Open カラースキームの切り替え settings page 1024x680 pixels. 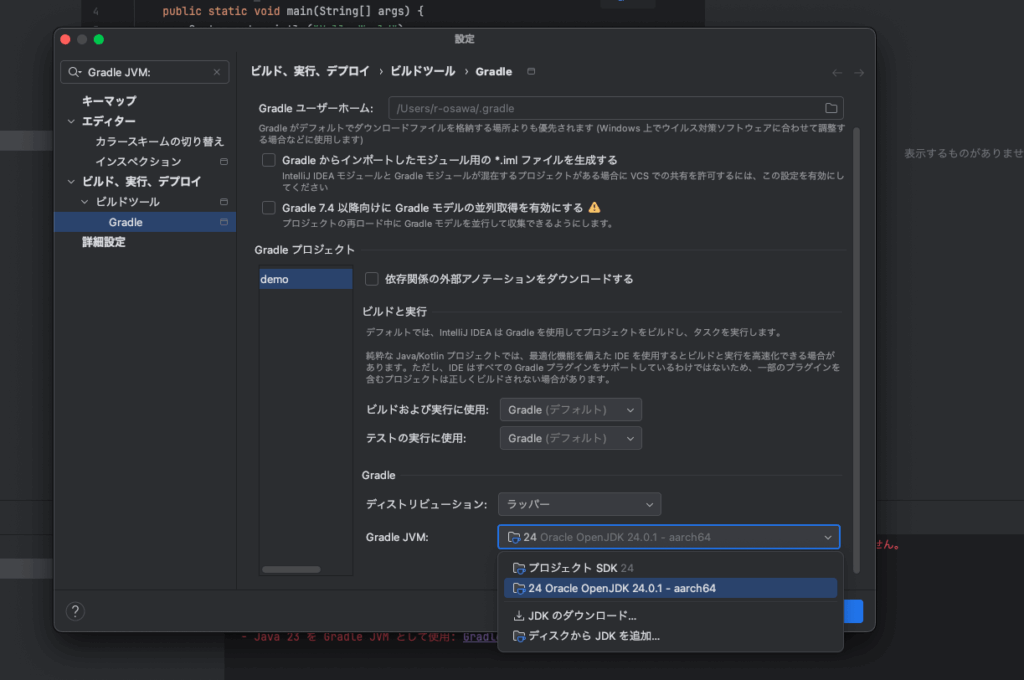[x=159, y=141]
